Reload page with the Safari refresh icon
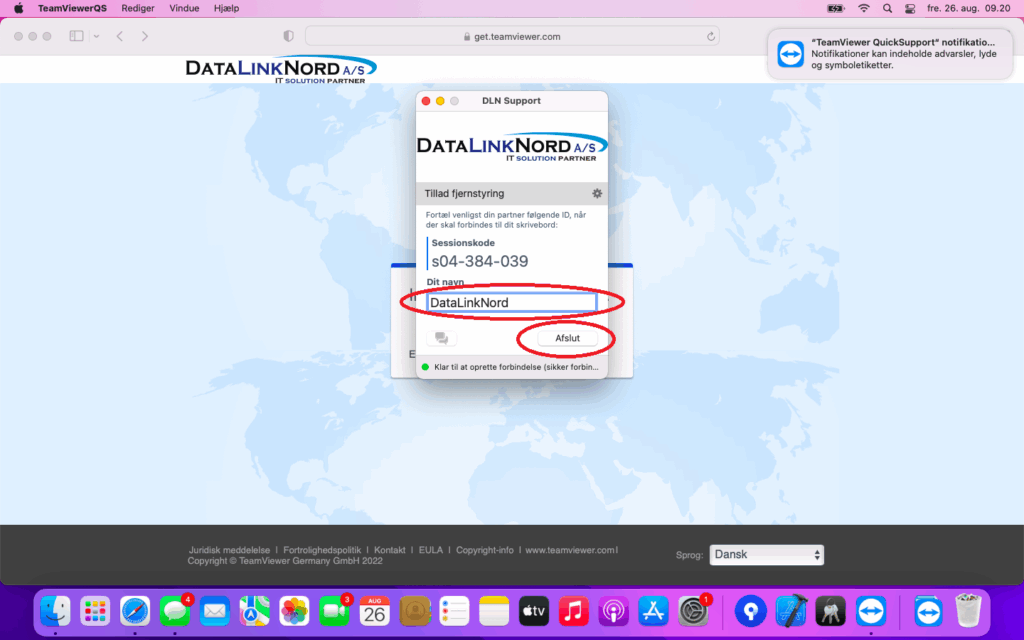 click(x=711, y=36)
